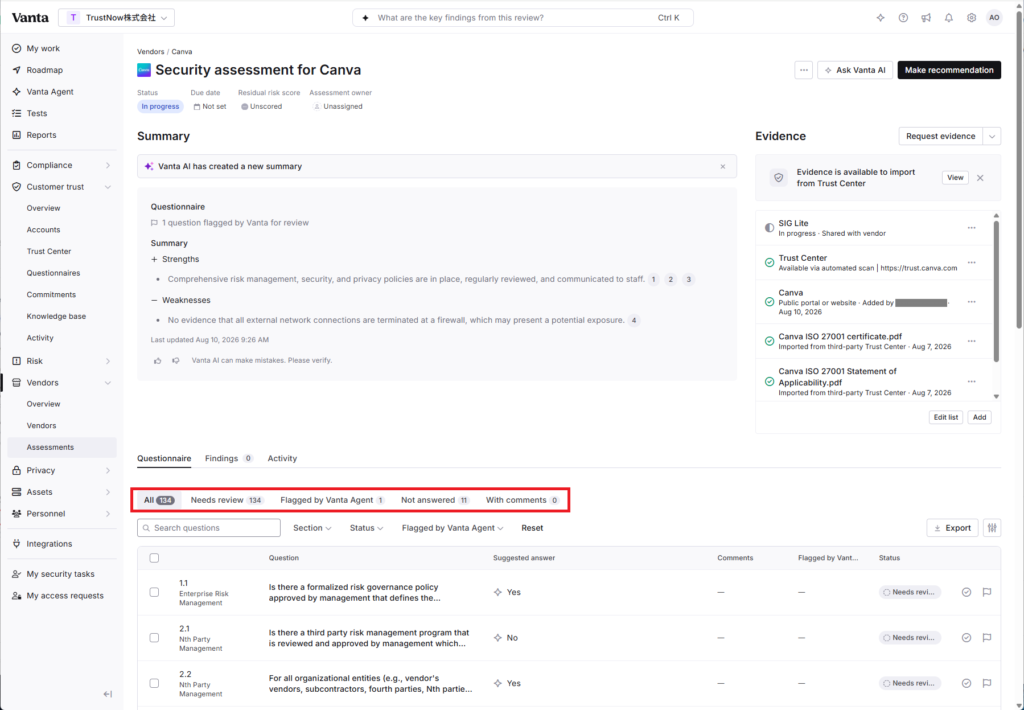Click into the Search questions field
The height and width of the screenshot is (710, 1024).
(x=209, y=528)
